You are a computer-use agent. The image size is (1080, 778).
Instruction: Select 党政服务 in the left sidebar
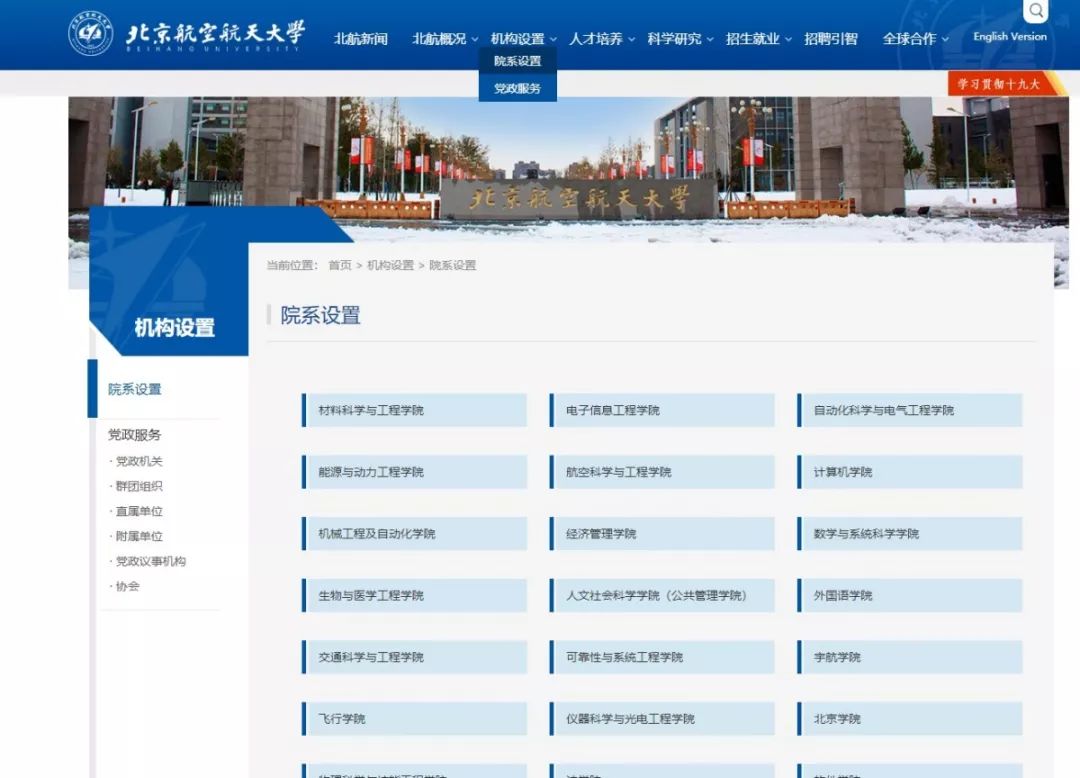(x=134, y=434)
